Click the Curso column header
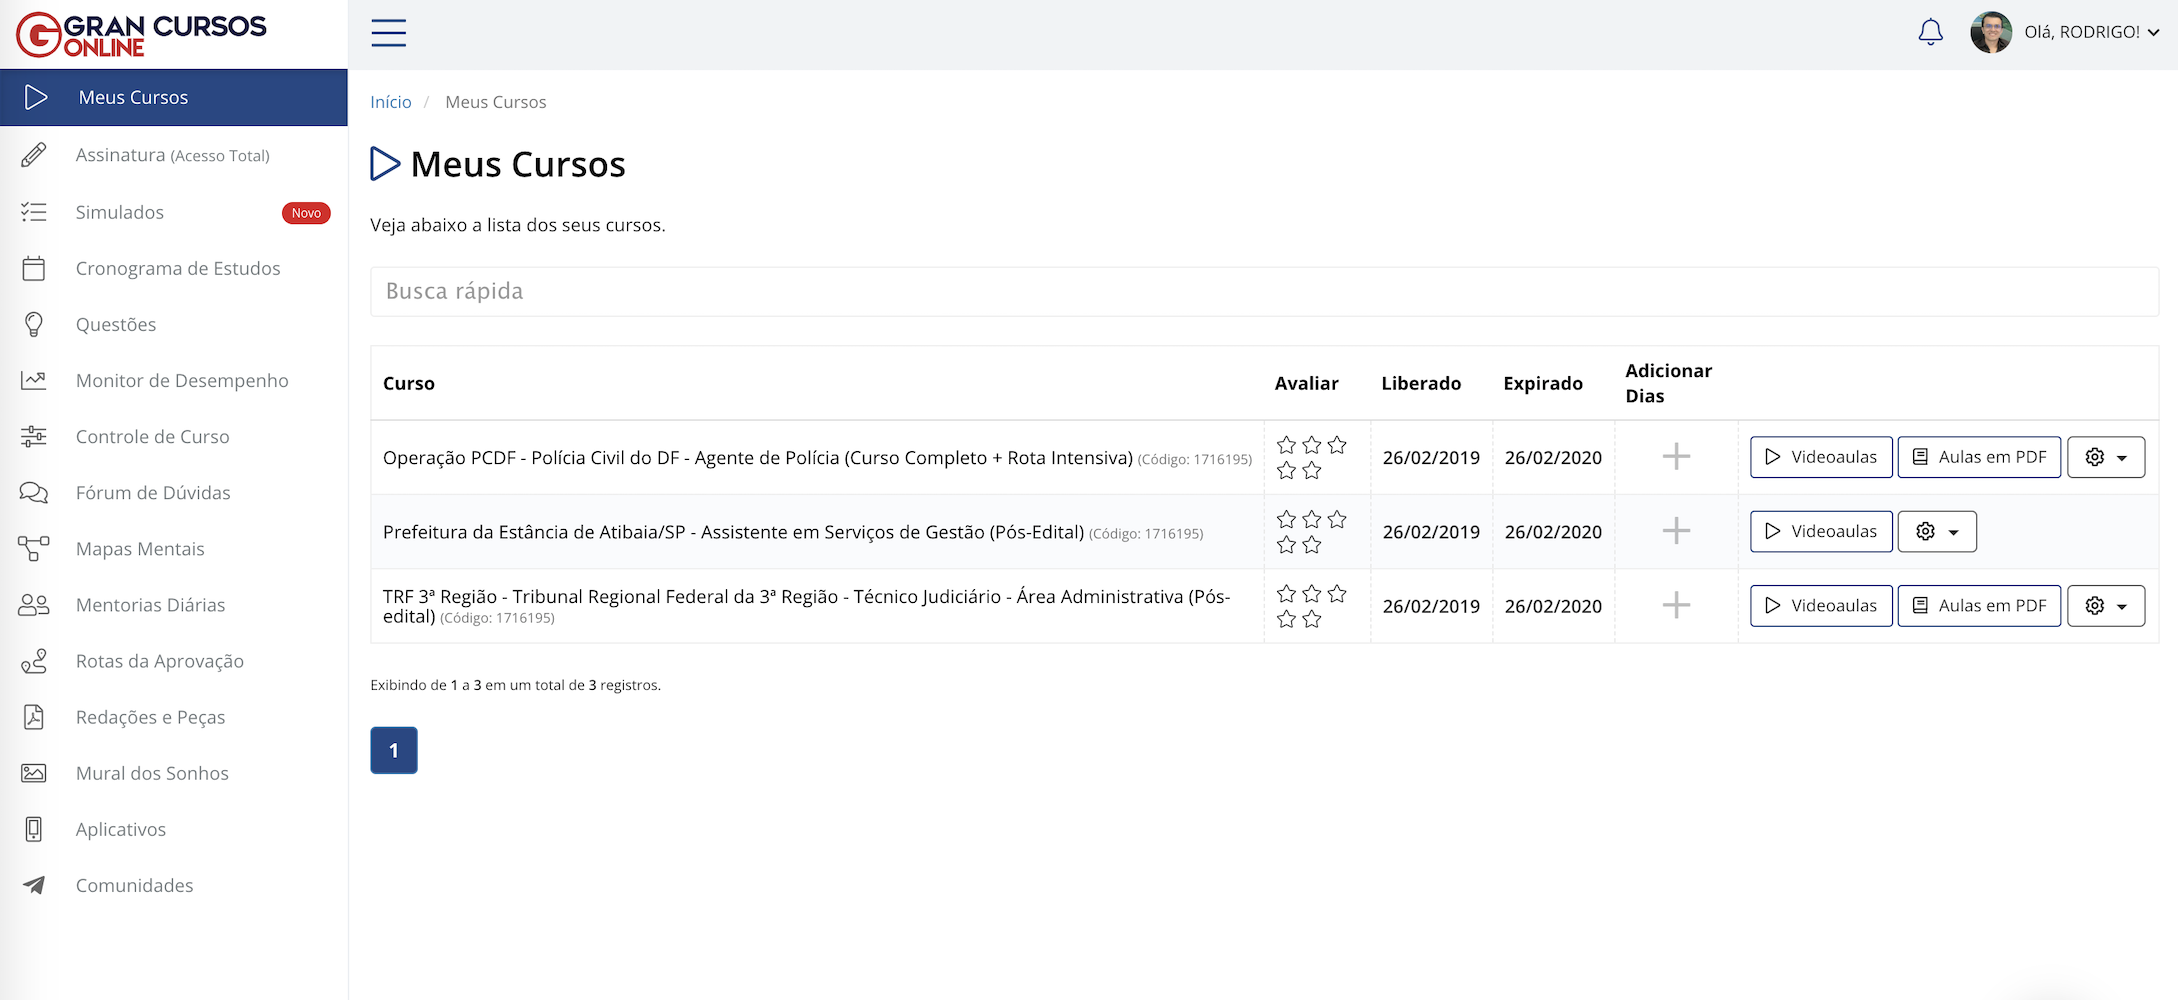Image resolution: width=2178 pixels, height=1000 pixels. pos(409,383)
